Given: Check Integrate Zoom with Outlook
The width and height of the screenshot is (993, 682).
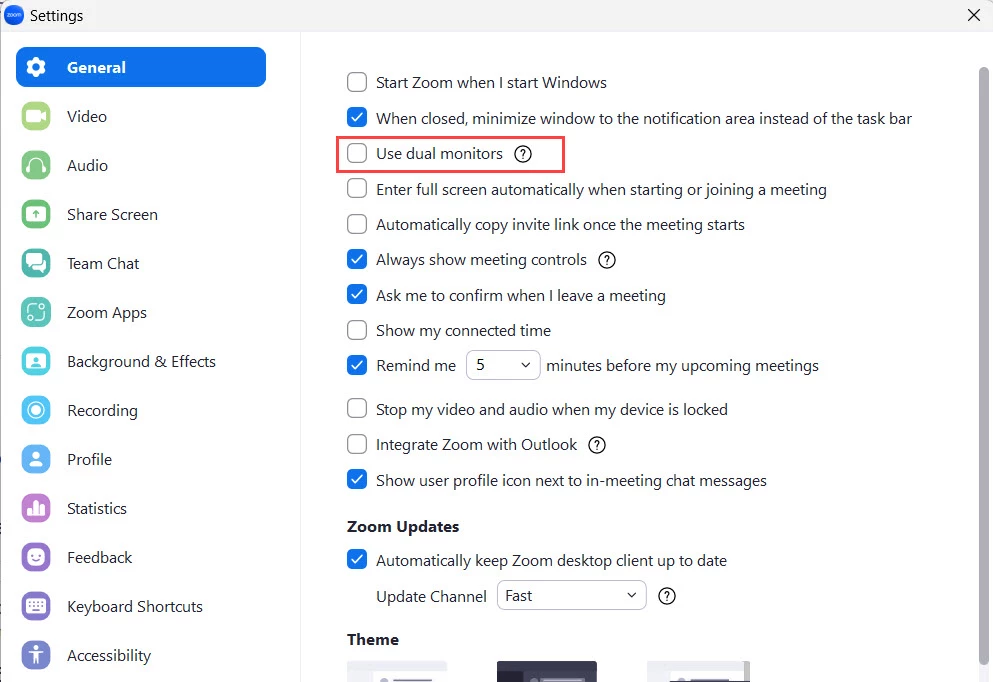Looking at the screenshot, I should [x=357, y=444].
